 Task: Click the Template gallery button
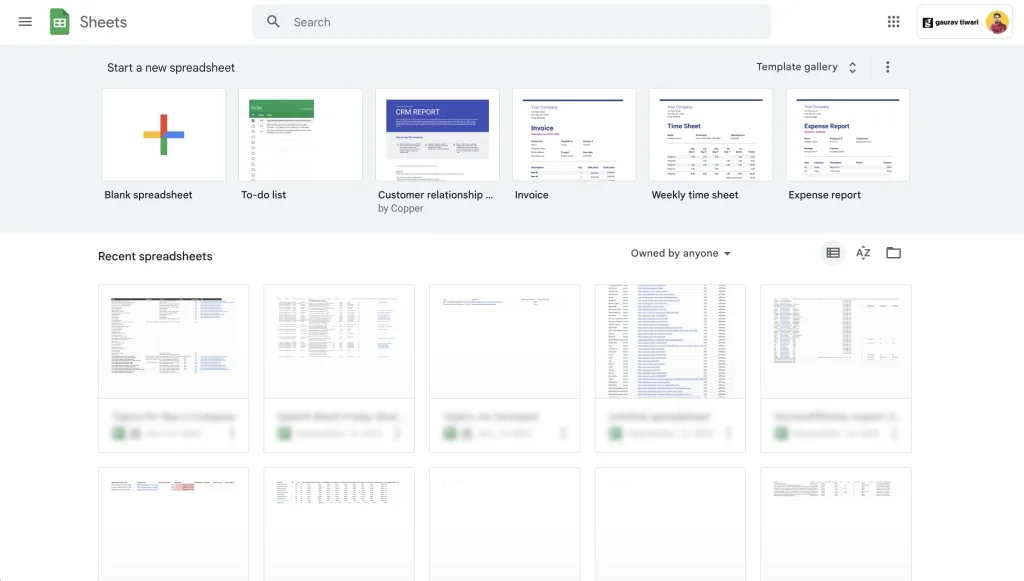[799, 66]
